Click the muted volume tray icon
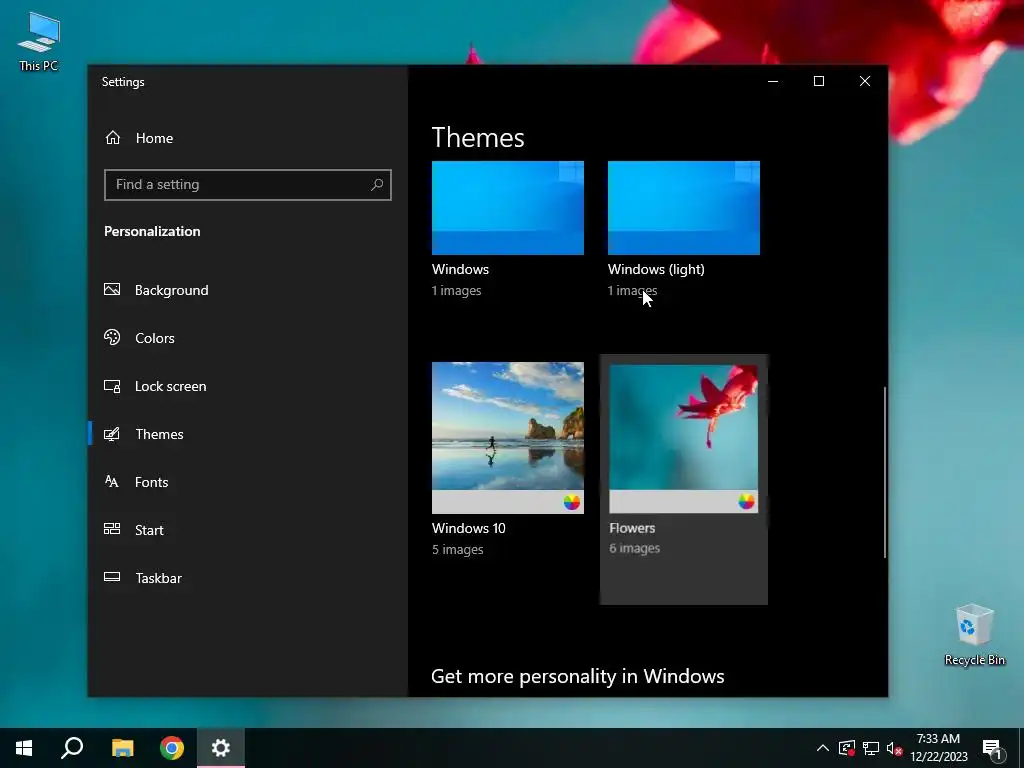 pos(895,748)
